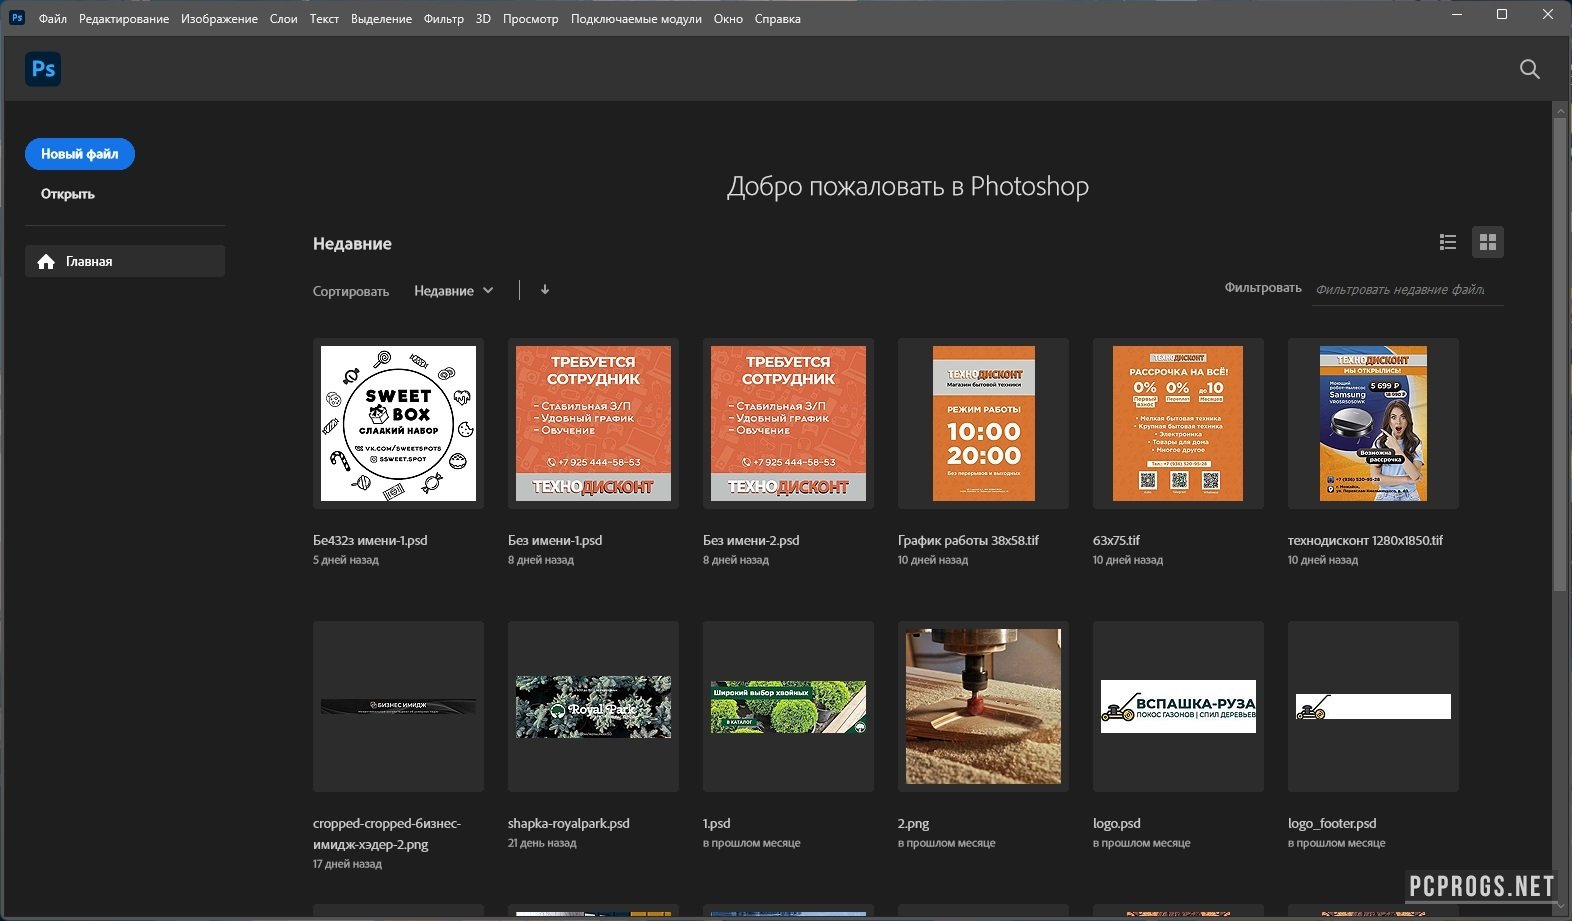Switch to grid thumbnail view icon
The image size is (1572, 921).
click(x=1488, y=242)
